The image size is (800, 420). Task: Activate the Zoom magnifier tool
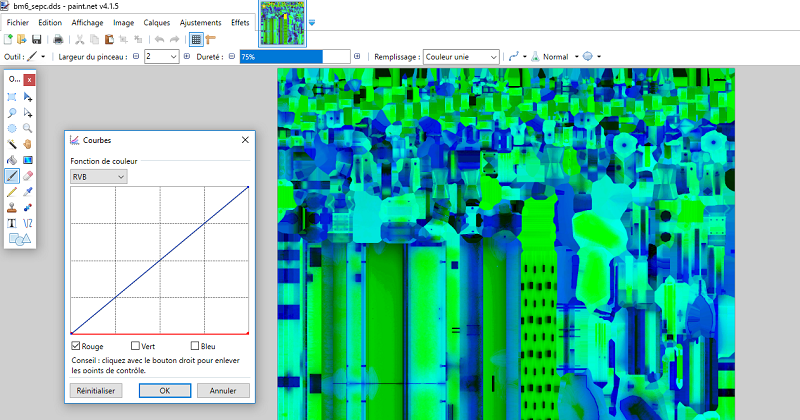click(28, 129)
